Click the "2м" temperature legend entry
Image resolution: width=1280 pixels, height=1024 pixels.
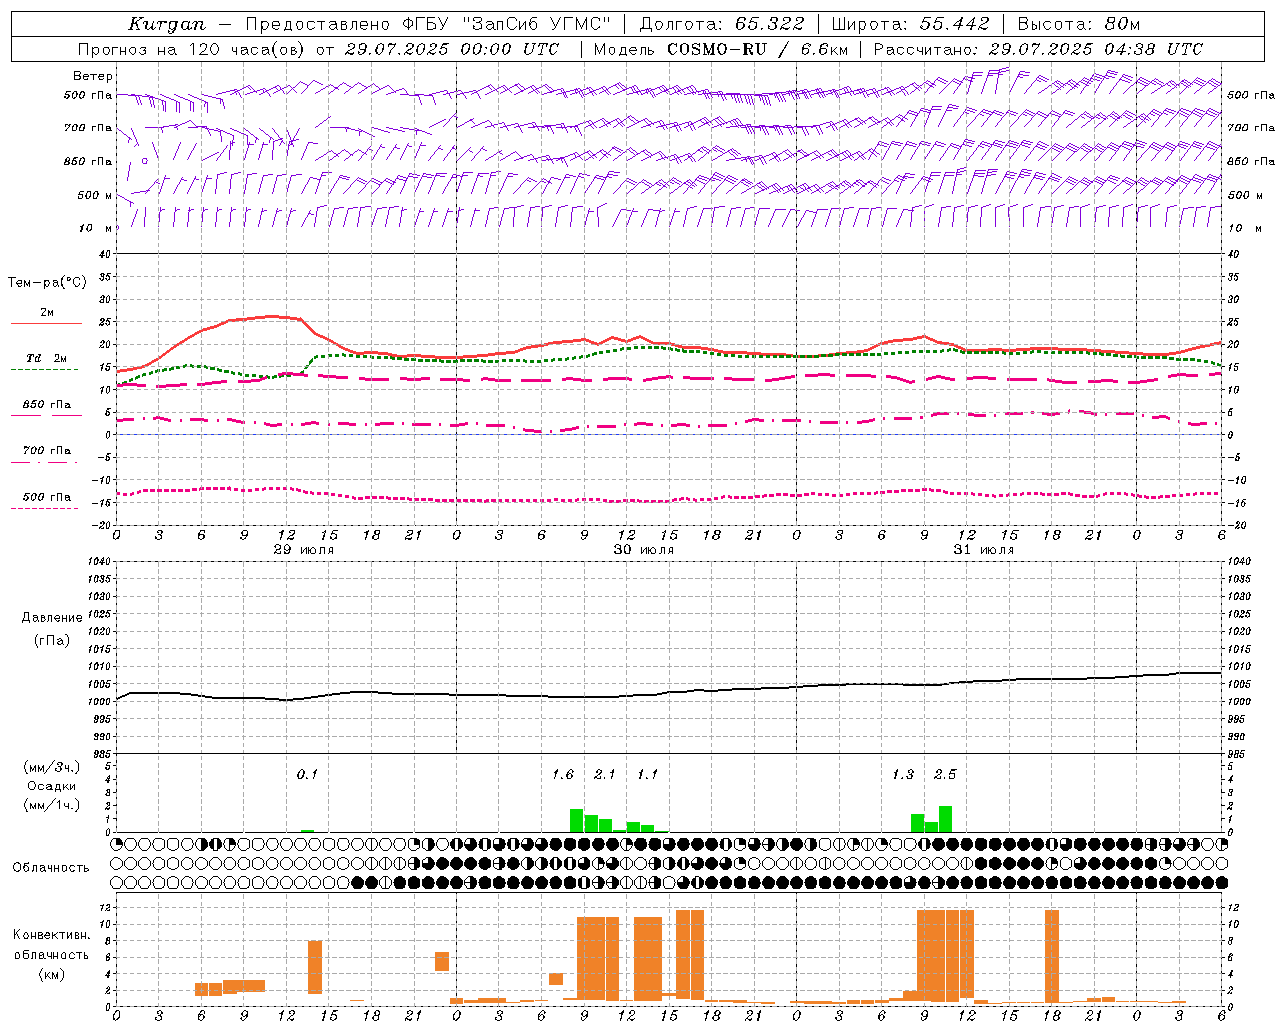coord(47,312)
